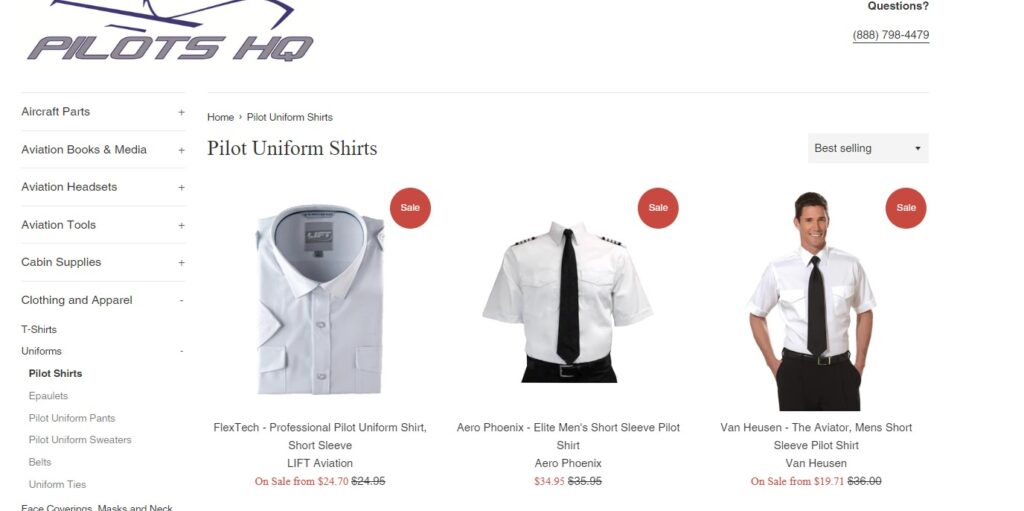1024x511 pixels.
Task: Open the T-Shirts sidebar link
Action: click(x=39, y=329)
